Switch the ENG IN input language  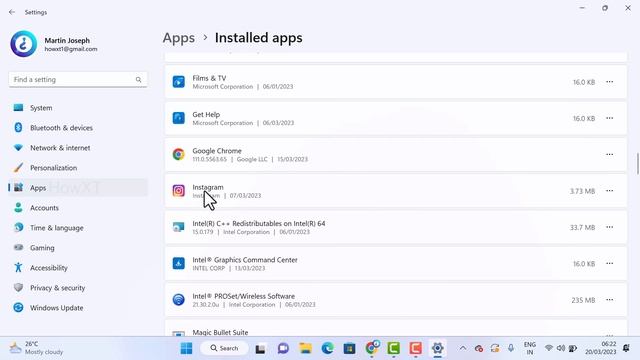pyautogui.click(x=530, y=348)
